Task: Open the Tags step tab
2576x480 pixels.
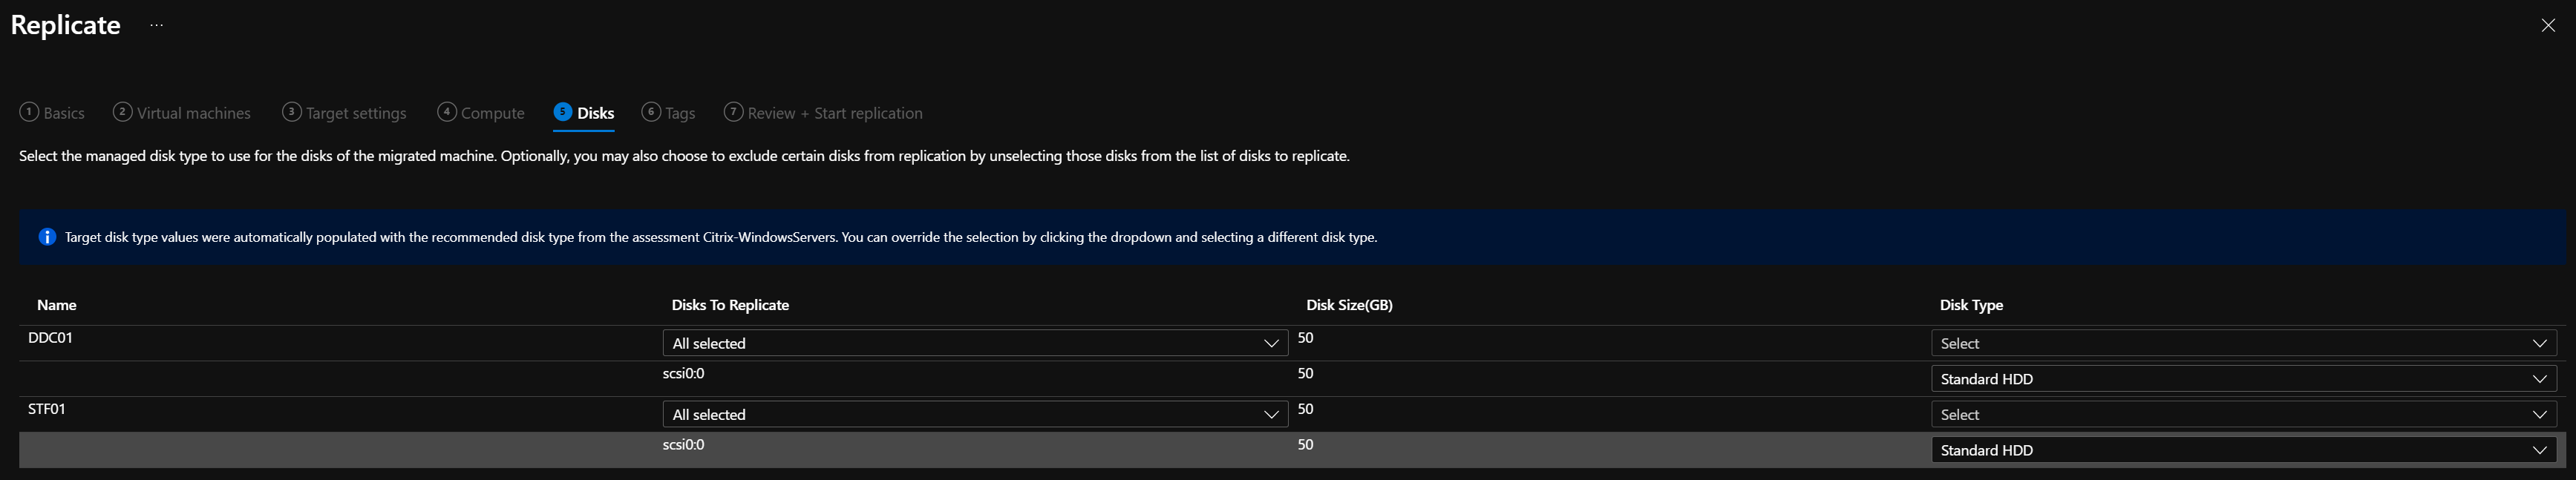Action: pyautogui.click(x=669, y=113)
